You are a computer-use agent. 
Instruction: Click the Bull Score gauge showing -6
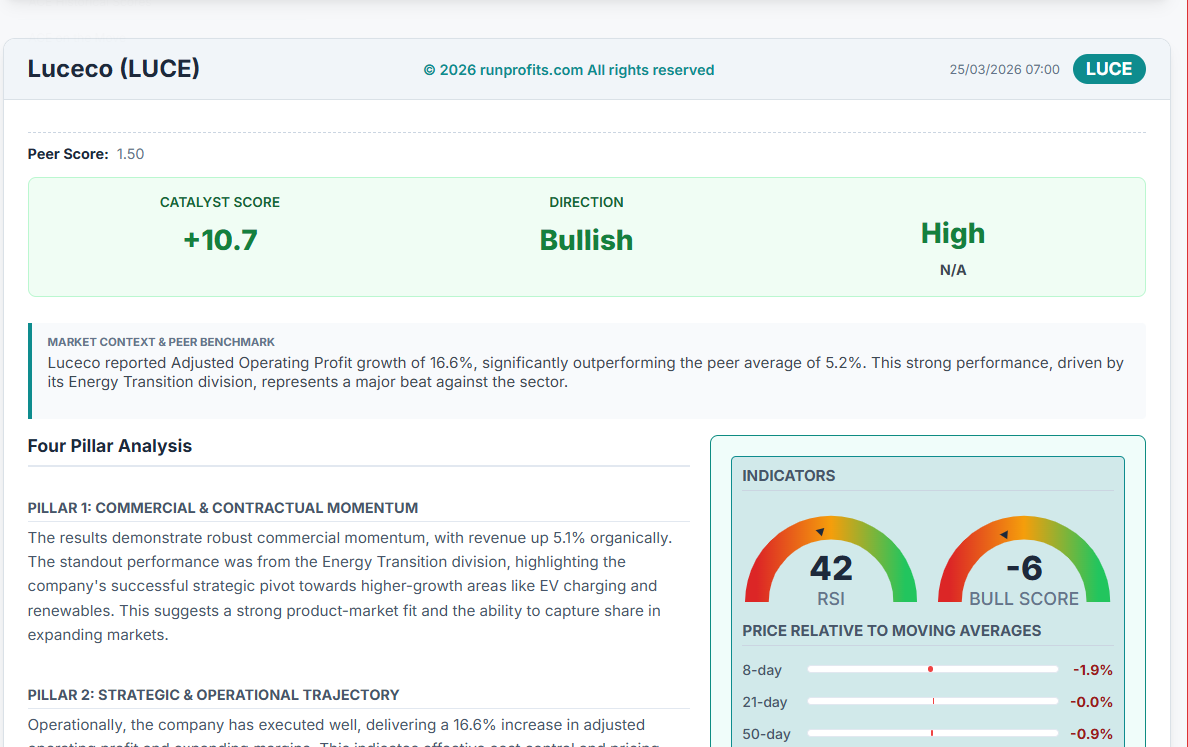pyautogui.click(x=1024, y=561)
